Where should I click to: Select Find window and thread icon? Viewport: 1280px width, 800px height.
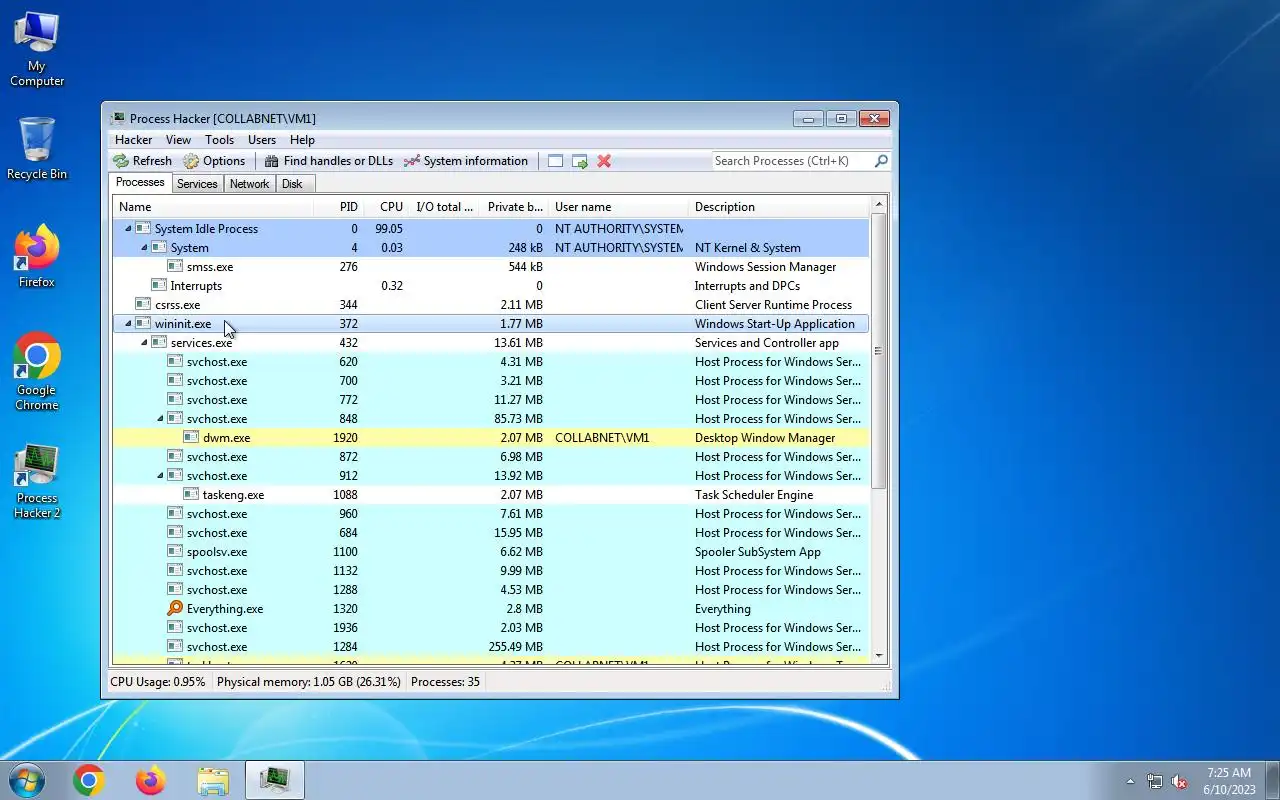pos(580,161)
